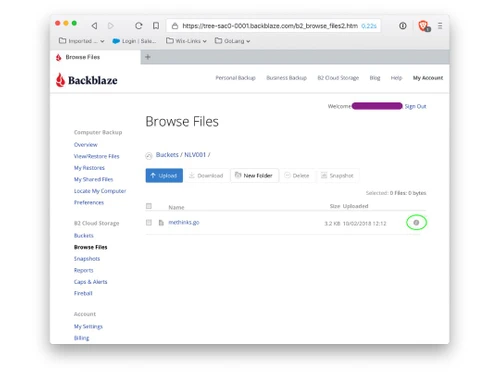Open the methinks.go file link
This screenshot has width=500, height=375.
click(x=184, y=222)
